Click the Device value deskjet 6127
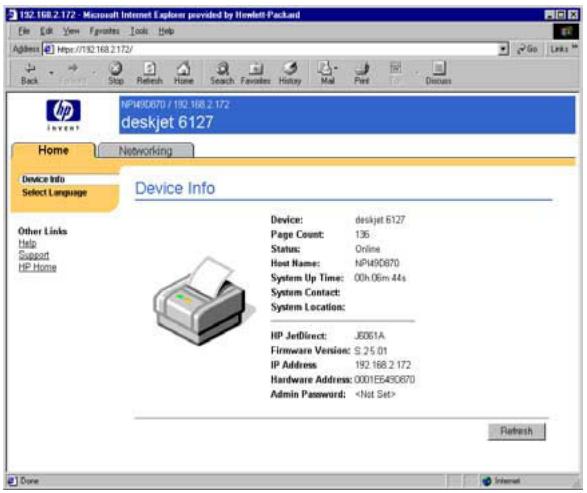 pyautogui.click(x=380, y=220)
